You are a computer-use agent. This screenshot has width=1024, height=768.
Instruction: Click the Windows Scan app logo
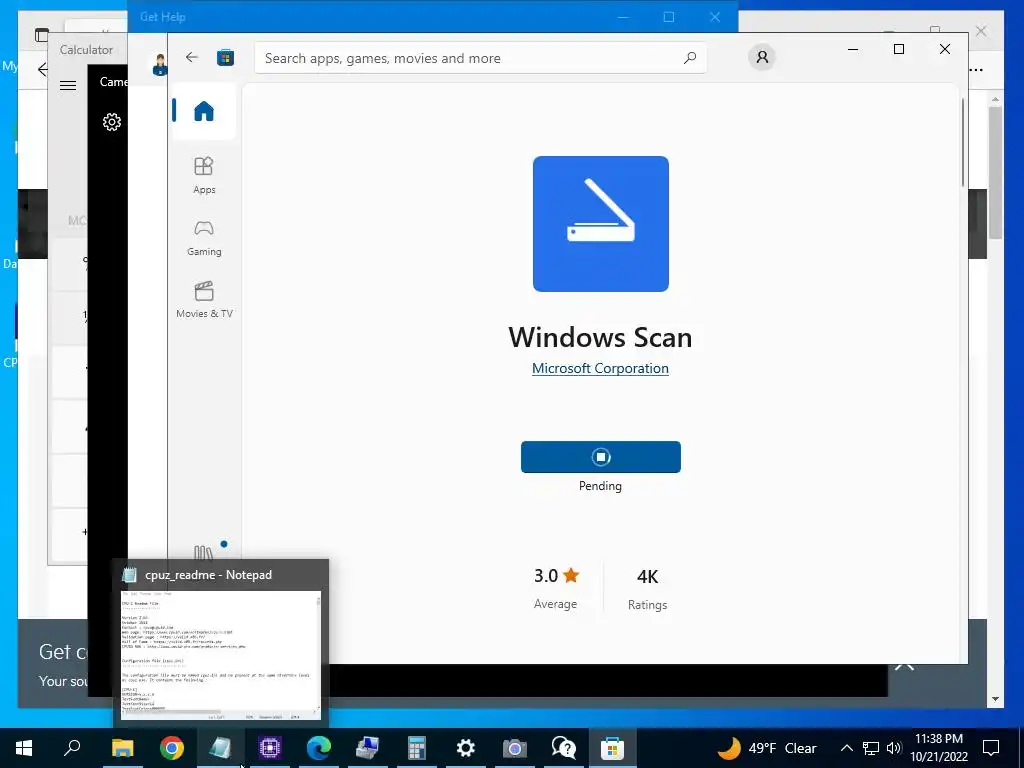601,224
